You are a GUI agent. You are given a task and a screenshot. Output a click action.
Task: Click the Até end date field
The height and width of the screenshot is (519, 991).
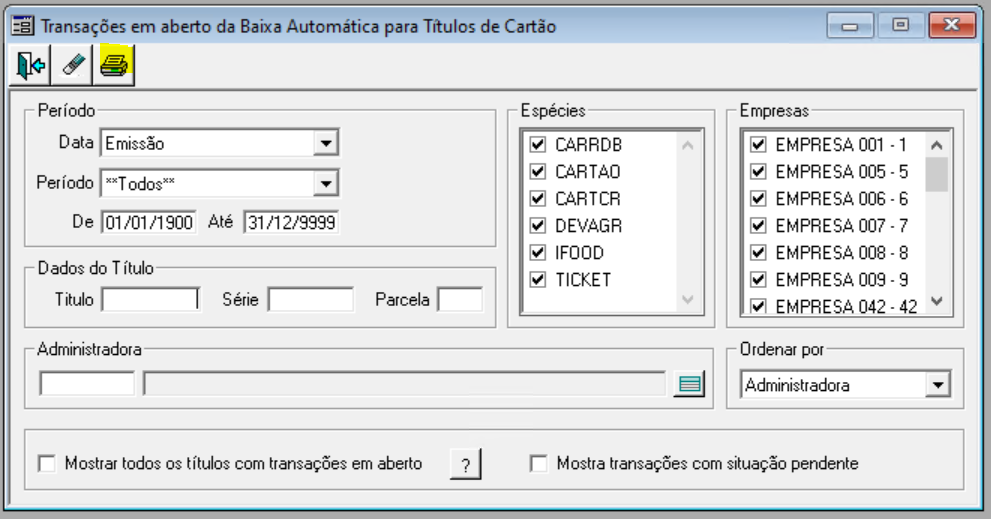click(291, 223)
